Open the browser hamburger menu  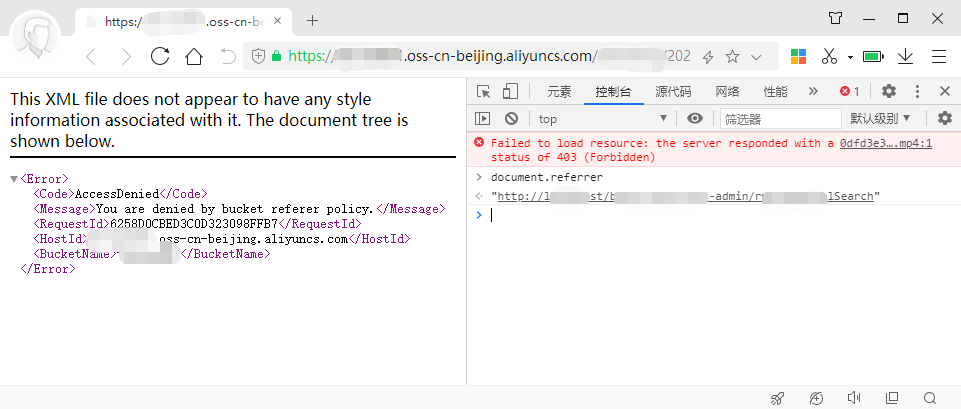(939, 57)
